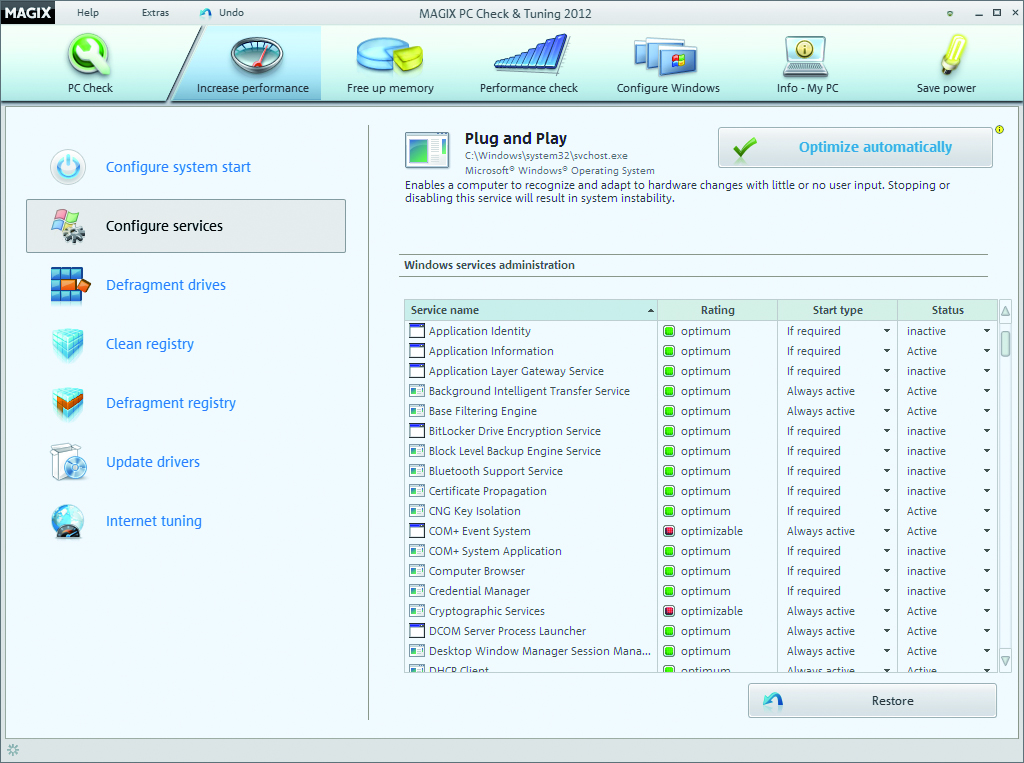Open Start type dropdown for COM+ Event System
Image resolution: width=1024 pixels, height=763 pixels.
click(887, 531)
